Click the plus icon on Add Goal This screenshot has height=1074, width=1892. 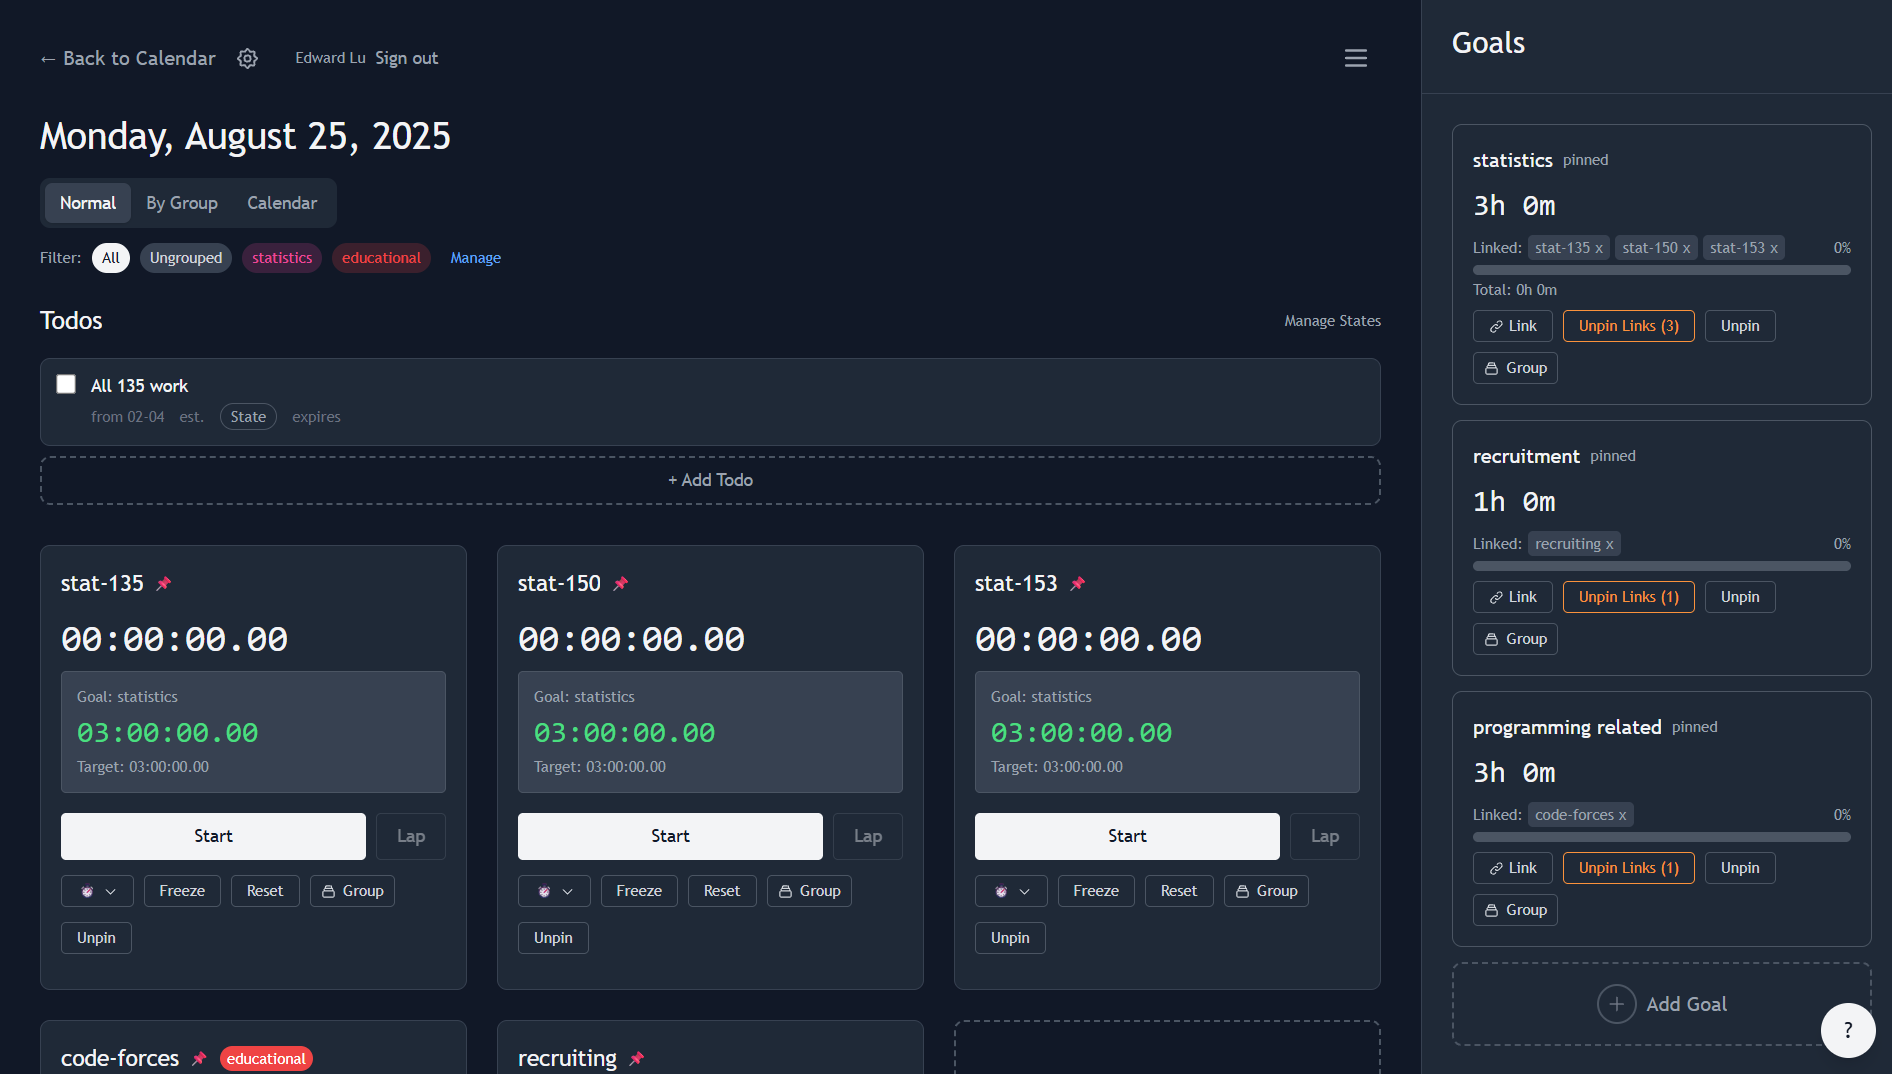(x=1617, y=1003)
